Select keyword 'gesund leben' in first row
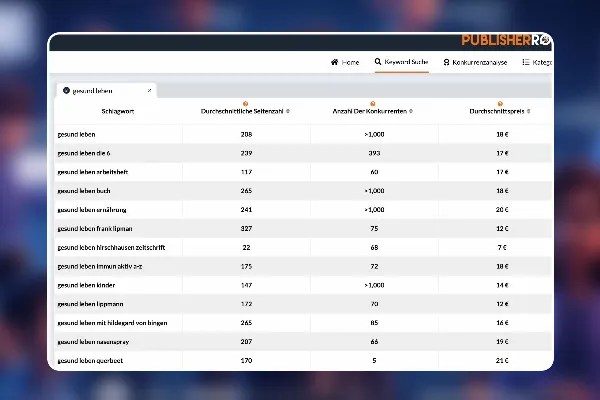 (x=77, y=134)
